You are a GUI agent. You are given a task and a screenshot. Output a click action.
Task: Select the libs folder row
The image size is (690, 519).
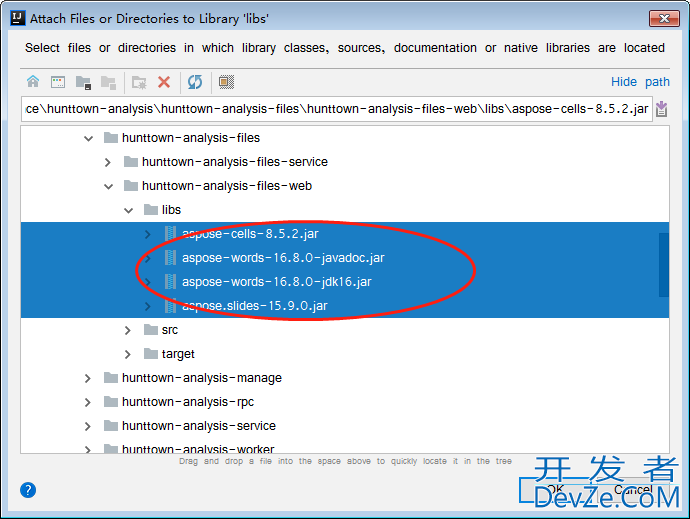[345, 210]
